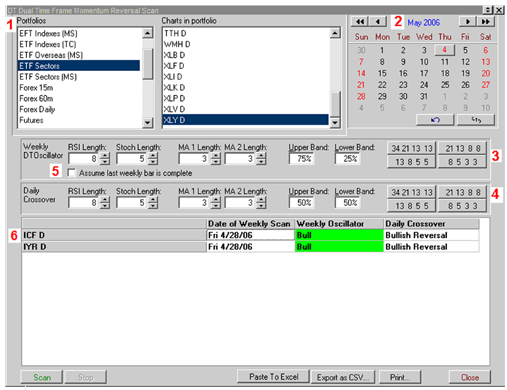Click Daily Stoch Length spinner arrows
This screenshot has height=390, width=507.
point(153,203)
